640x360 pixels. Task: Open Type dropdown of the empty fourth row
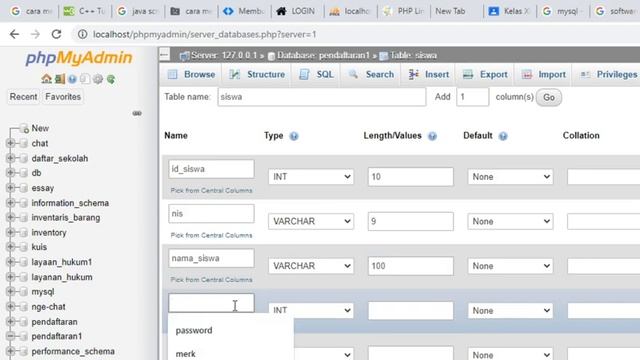pos(311,310)
